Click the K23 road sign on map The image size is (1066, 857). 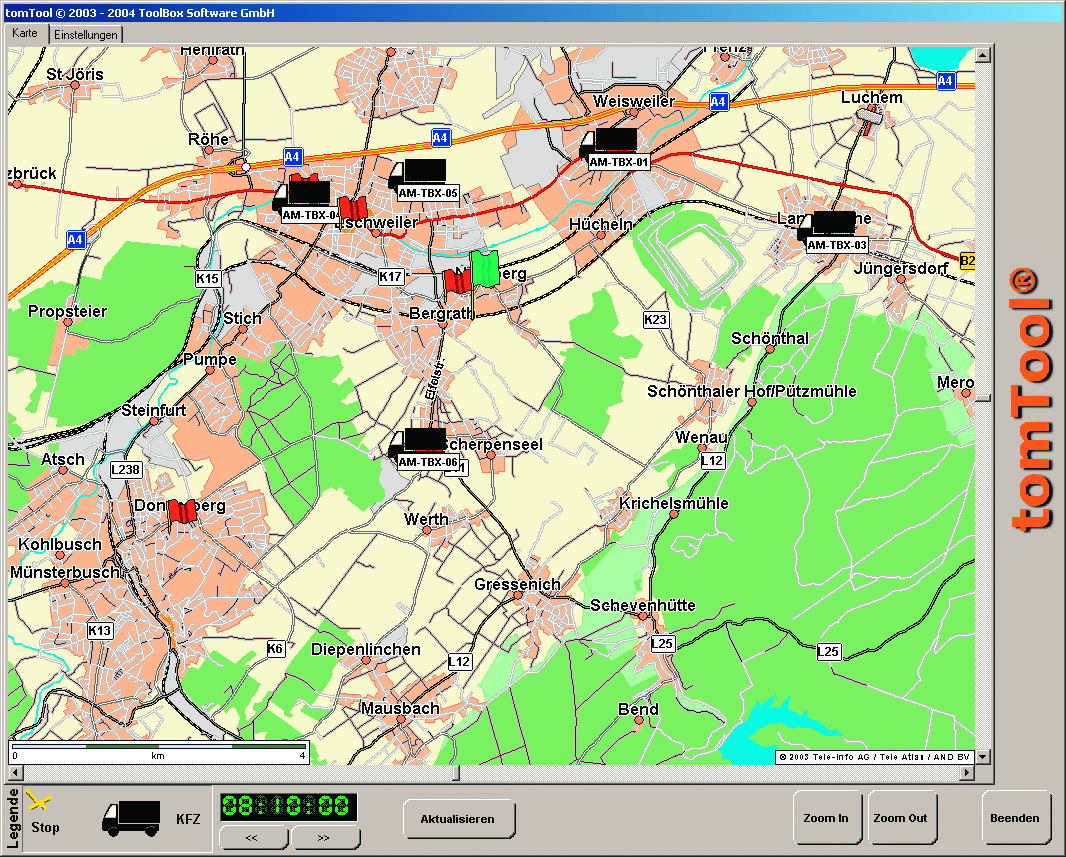(x=655, y=319)
